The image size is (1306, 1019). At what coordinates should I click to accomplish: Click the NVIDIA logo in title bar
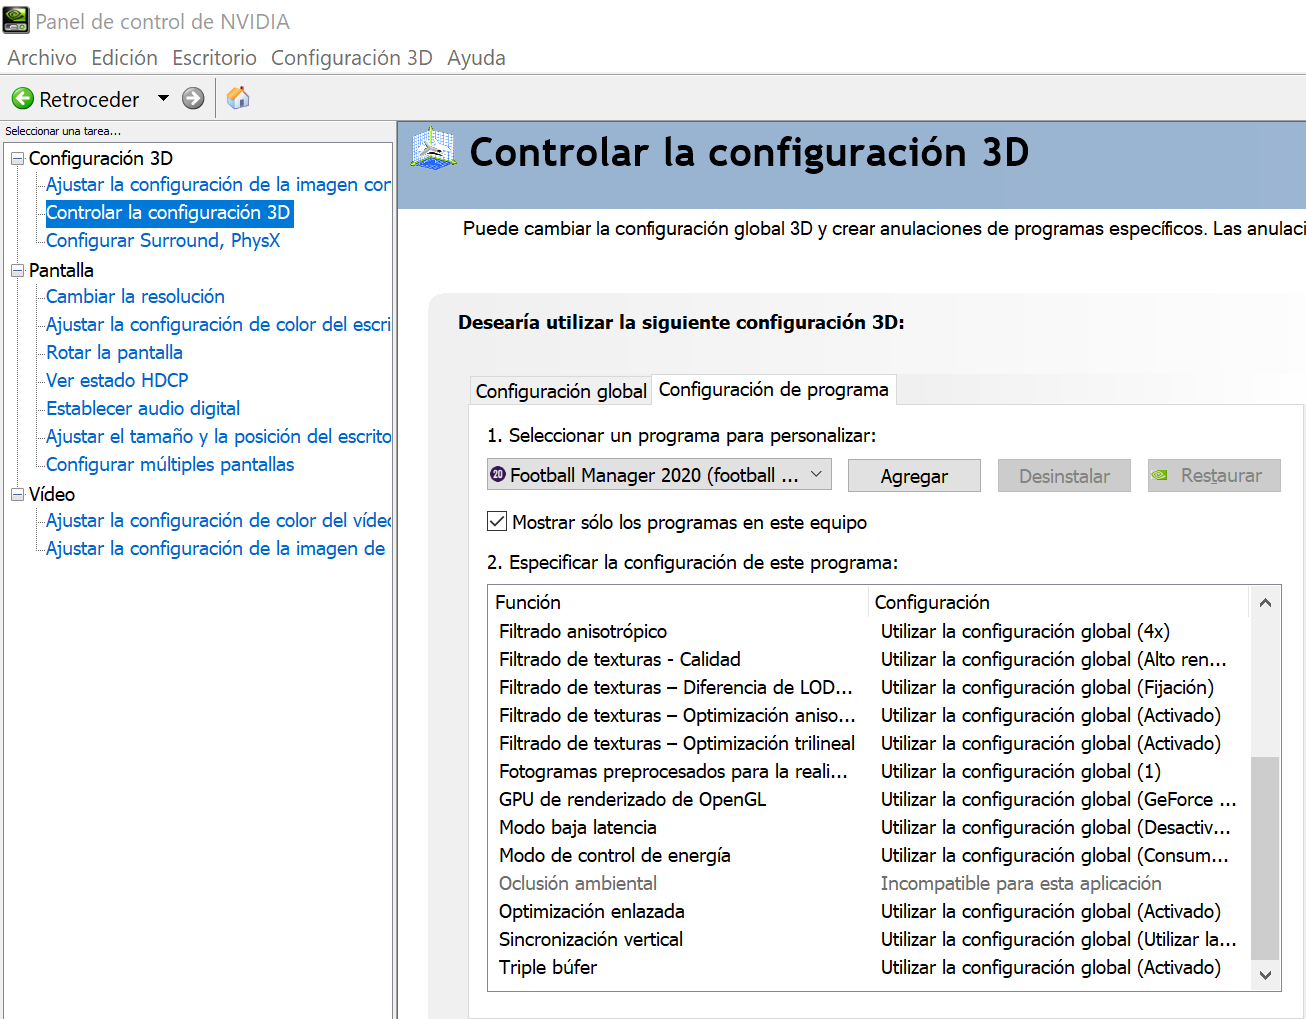click(16, 20)
